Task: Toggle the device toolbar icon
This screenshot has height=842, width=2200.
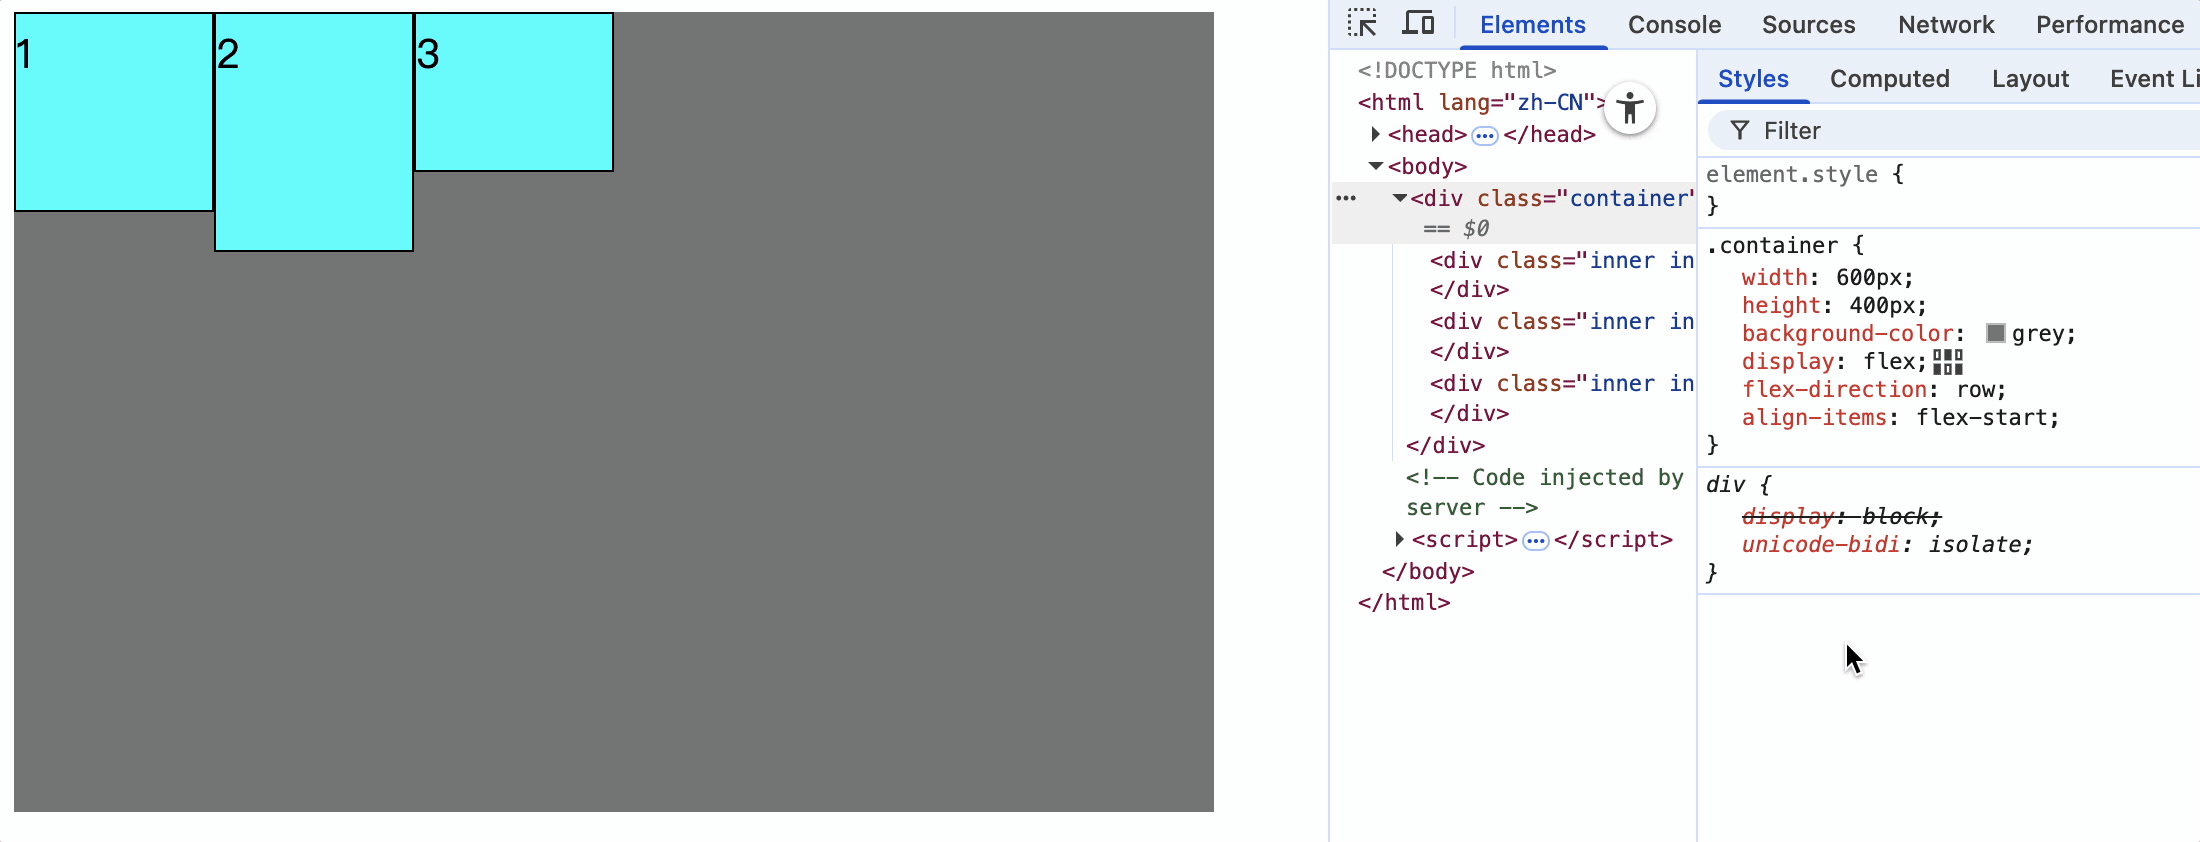Action: (1418, 23)
